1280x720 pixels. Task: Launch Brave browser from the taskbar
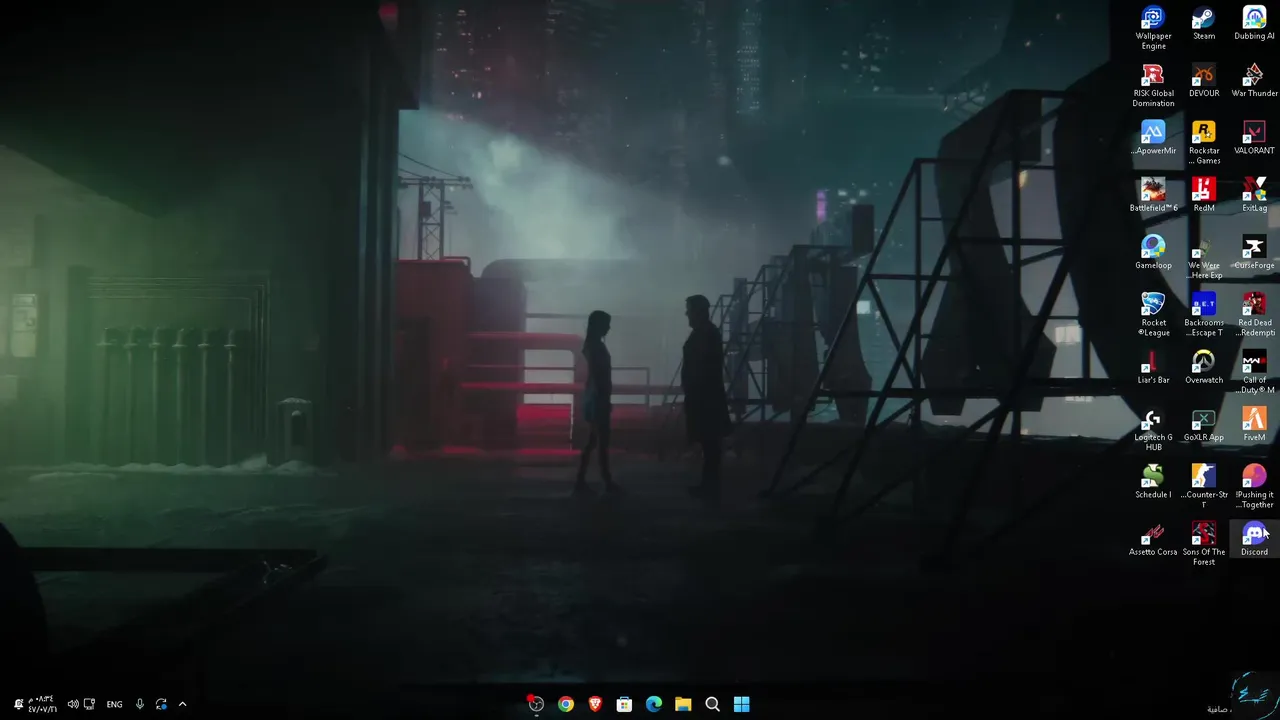click(x=595, y=704)
